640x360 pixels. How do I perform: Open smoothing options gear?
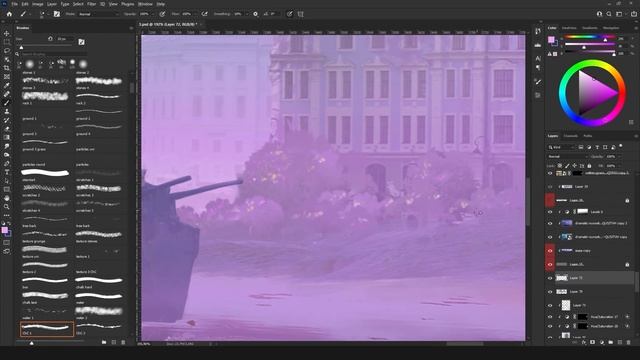(256, 14)
